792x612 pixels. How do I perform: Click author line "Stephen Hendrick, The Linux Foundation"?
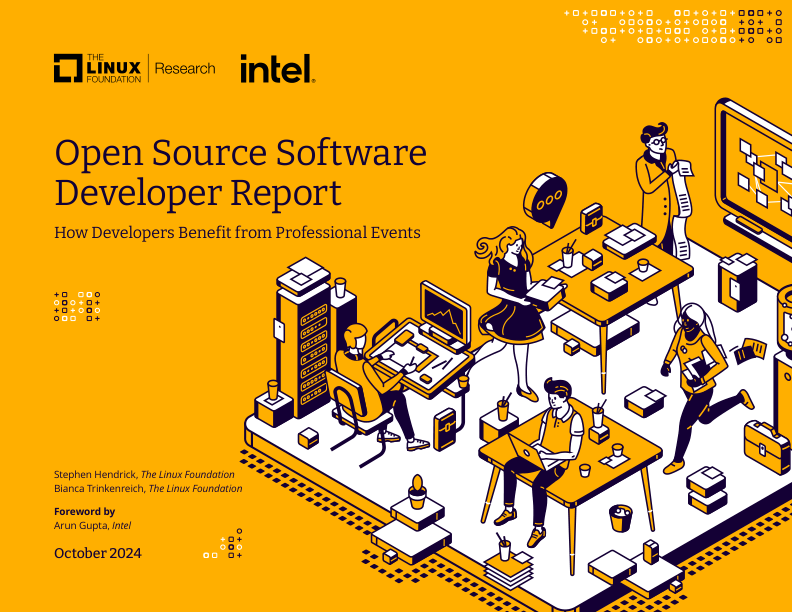click(144, 474)
